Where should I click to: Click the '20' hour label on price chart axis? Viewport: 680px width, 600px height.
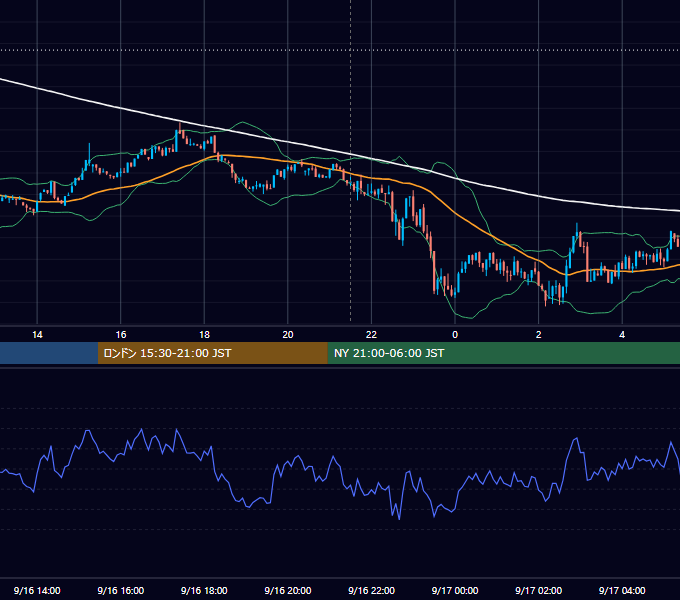[288, 335]
